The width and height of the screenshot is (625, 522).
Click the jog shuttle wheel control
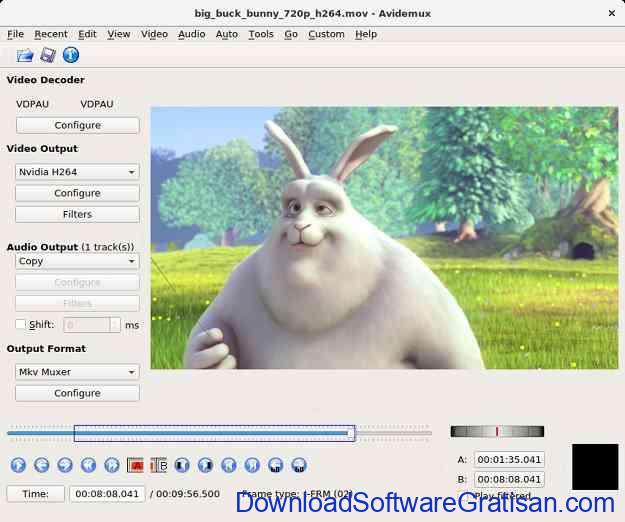pyautogui.click(x=497, y=431)
